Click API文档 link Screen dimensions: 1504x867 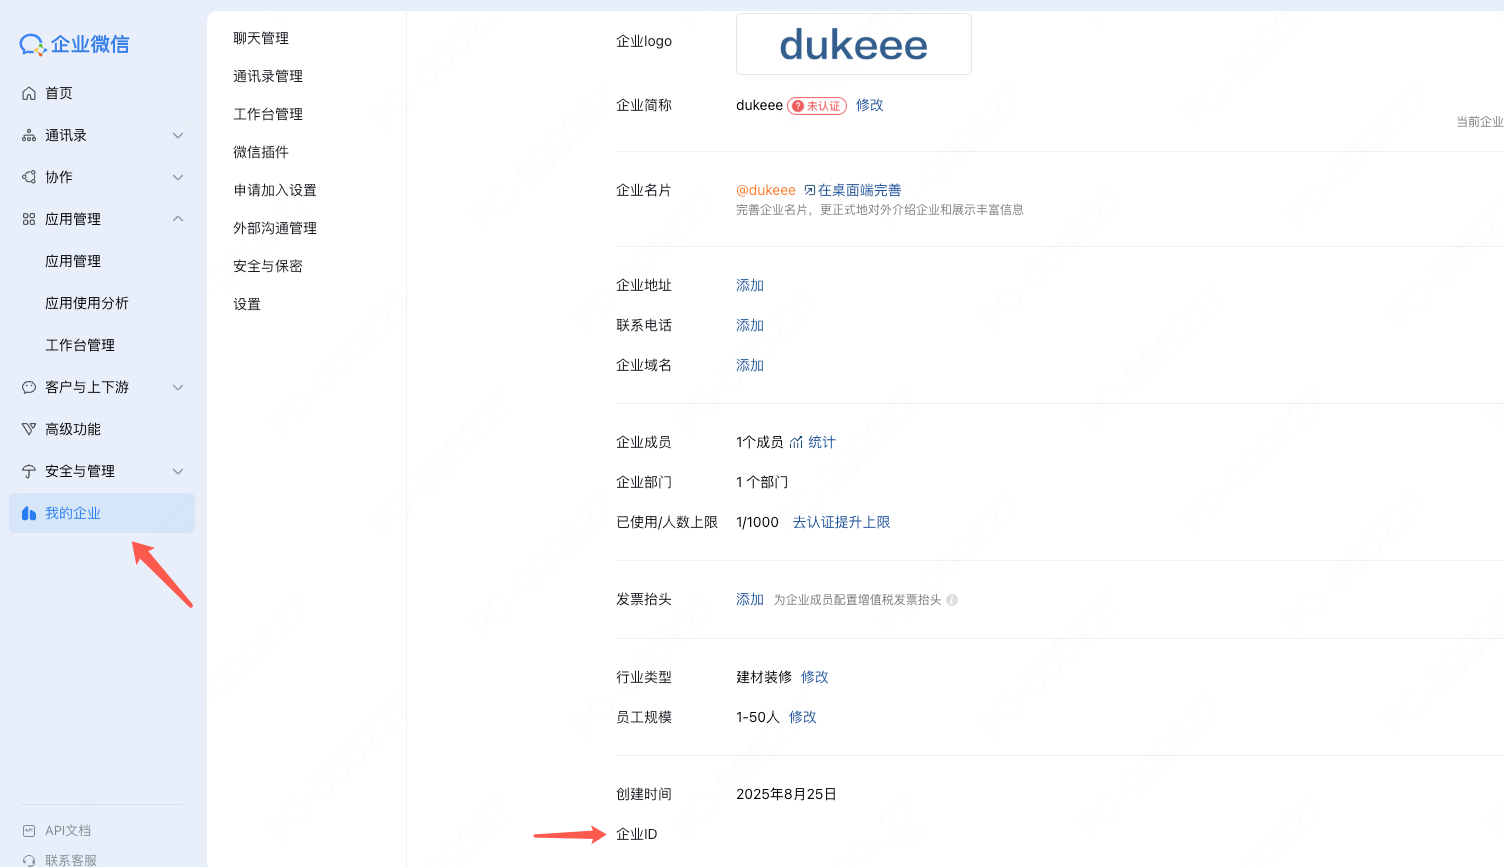click(68, 831)
